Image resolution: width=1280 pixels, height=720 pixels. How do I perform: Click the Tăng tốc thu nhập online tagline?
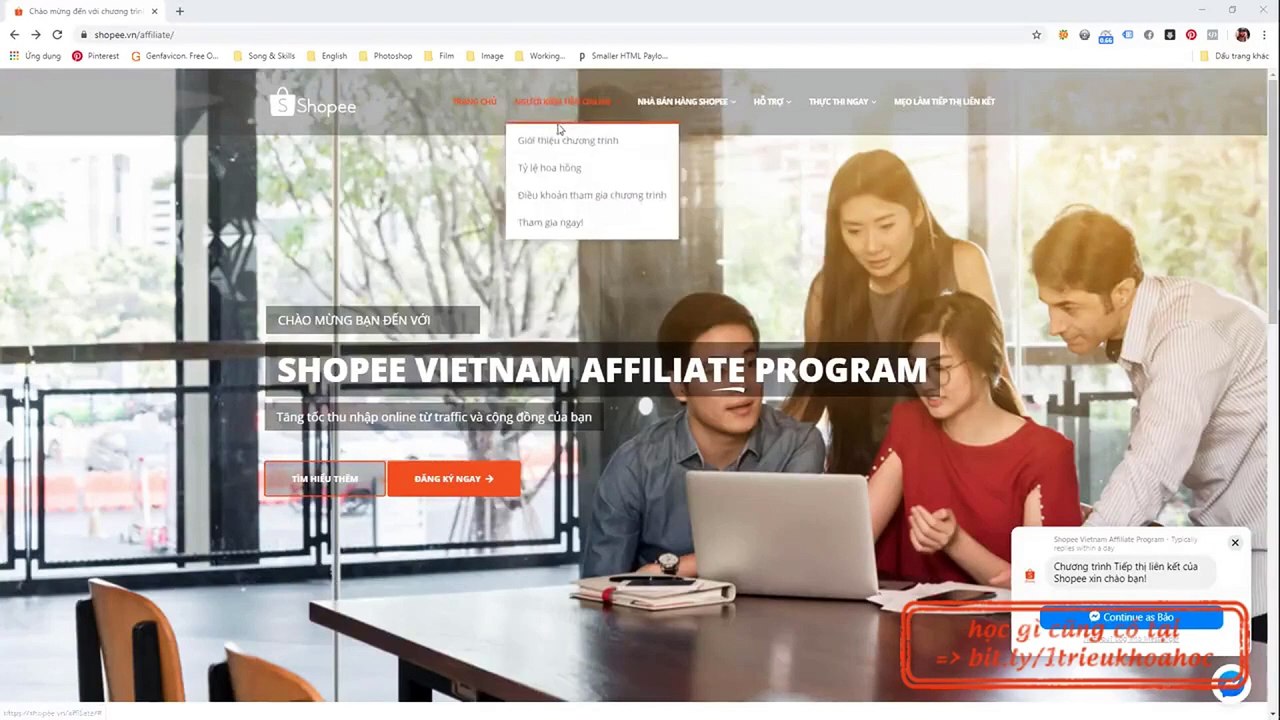434,417
